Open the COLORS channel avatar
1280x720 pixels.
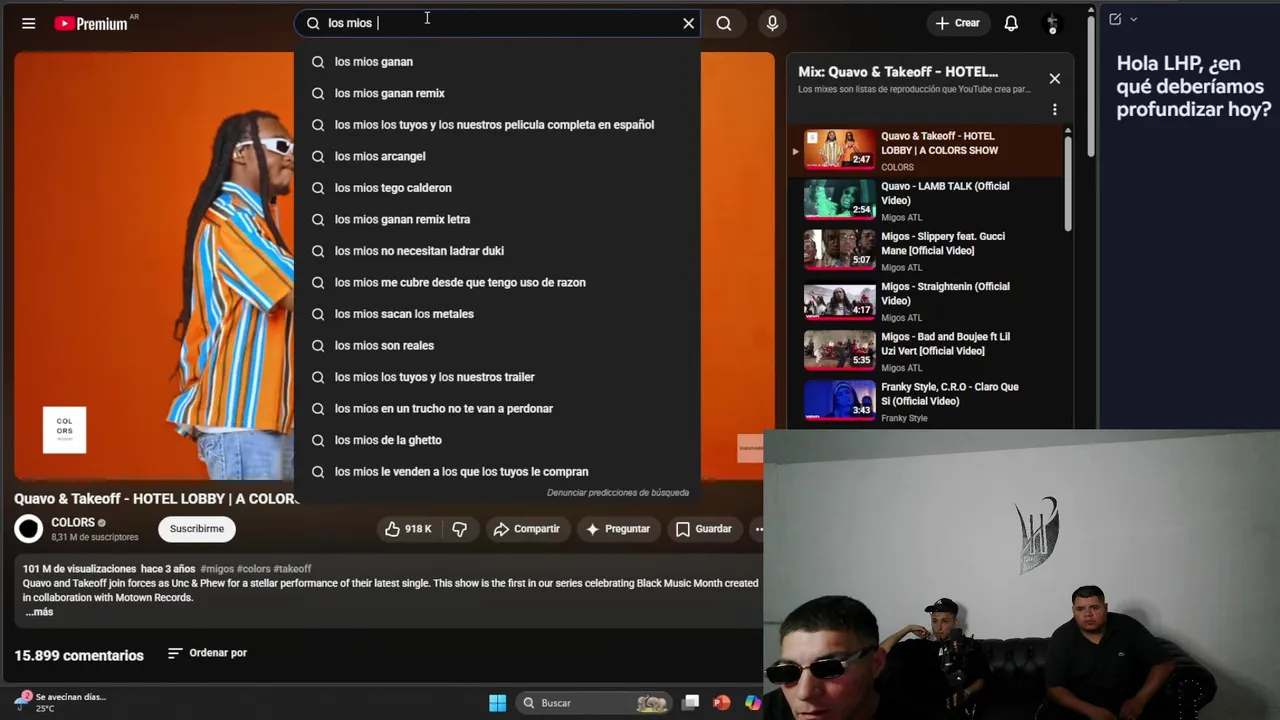point(29,528)
